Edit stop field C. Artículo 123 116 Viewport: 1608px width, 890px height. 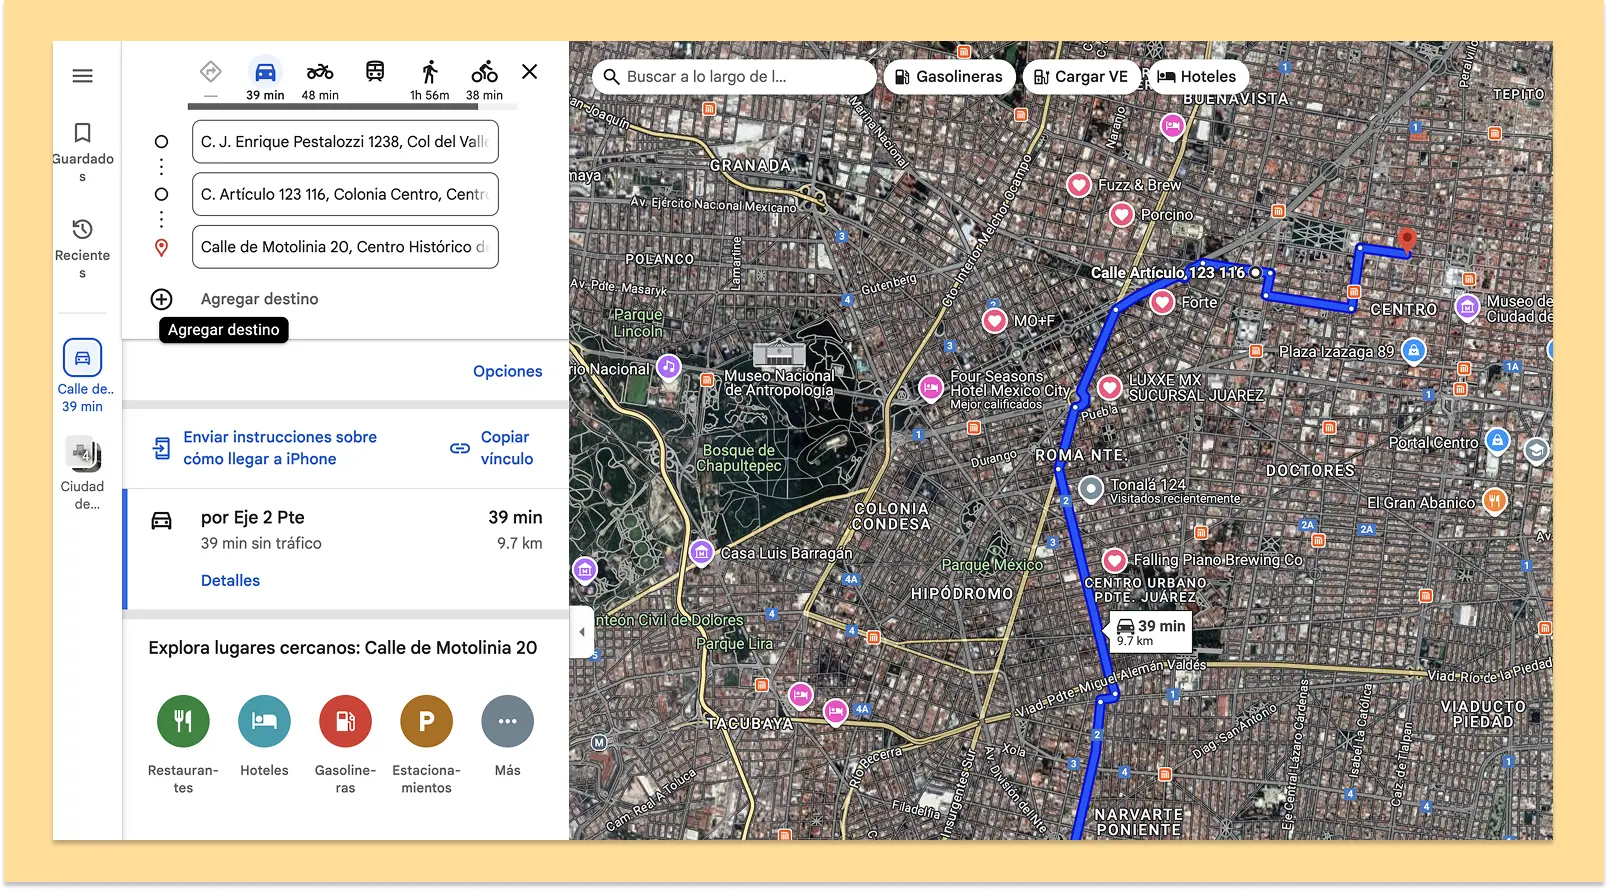[345, 194]
